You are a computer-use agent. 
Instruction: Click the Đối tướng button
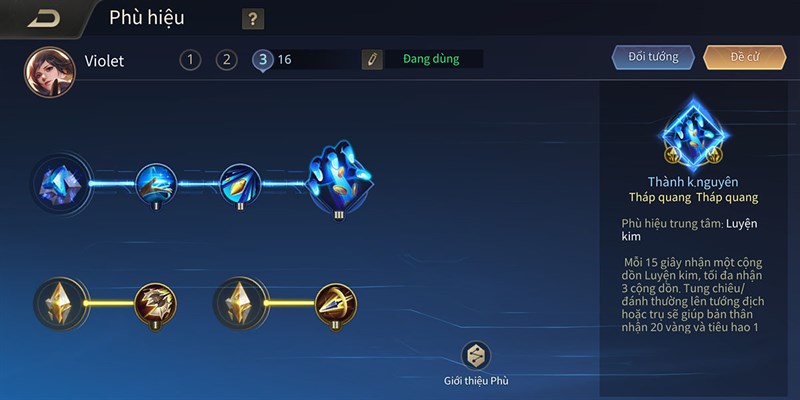653,57
